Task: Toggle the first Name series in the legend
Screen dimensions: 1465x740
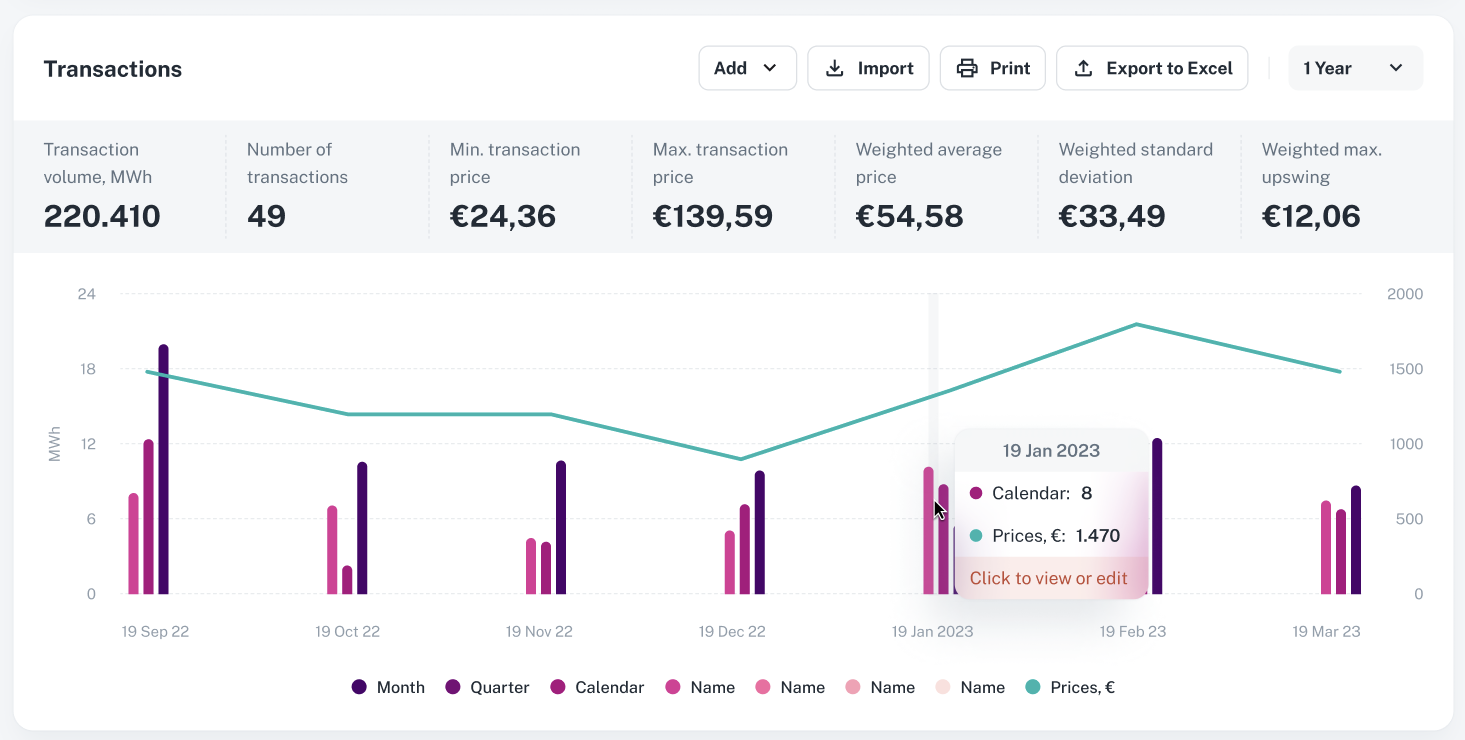Action: [x=712, y=687]
